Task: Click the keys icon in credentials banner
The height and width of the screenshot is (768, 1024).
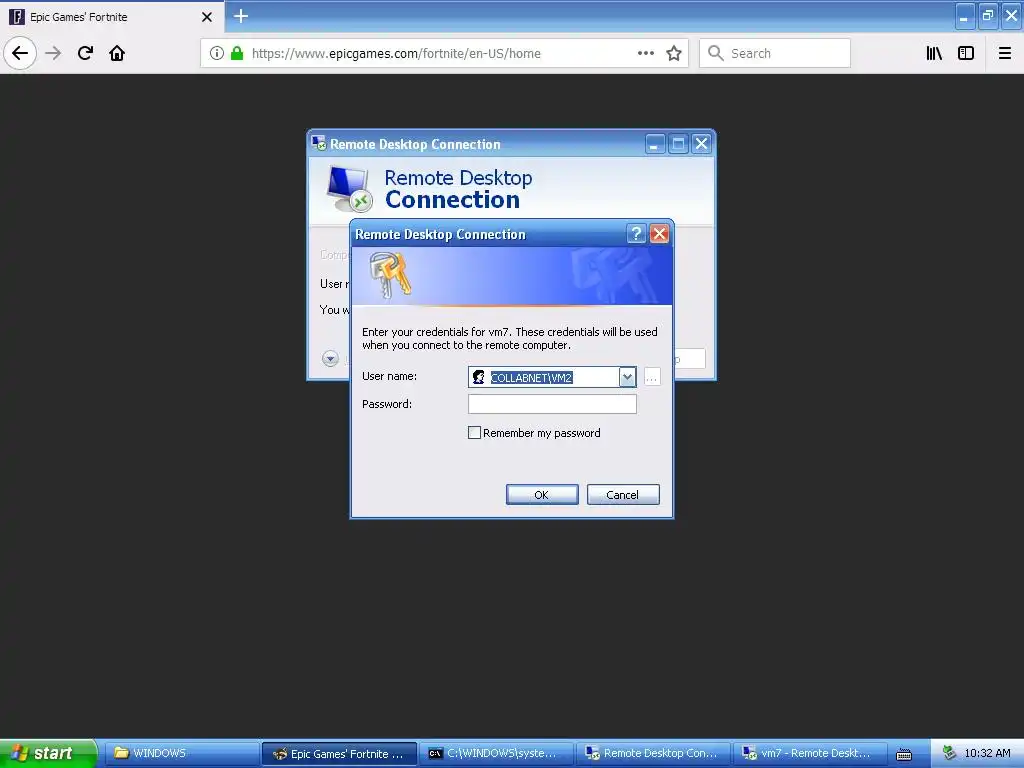Action: click(x=390, y=276)
